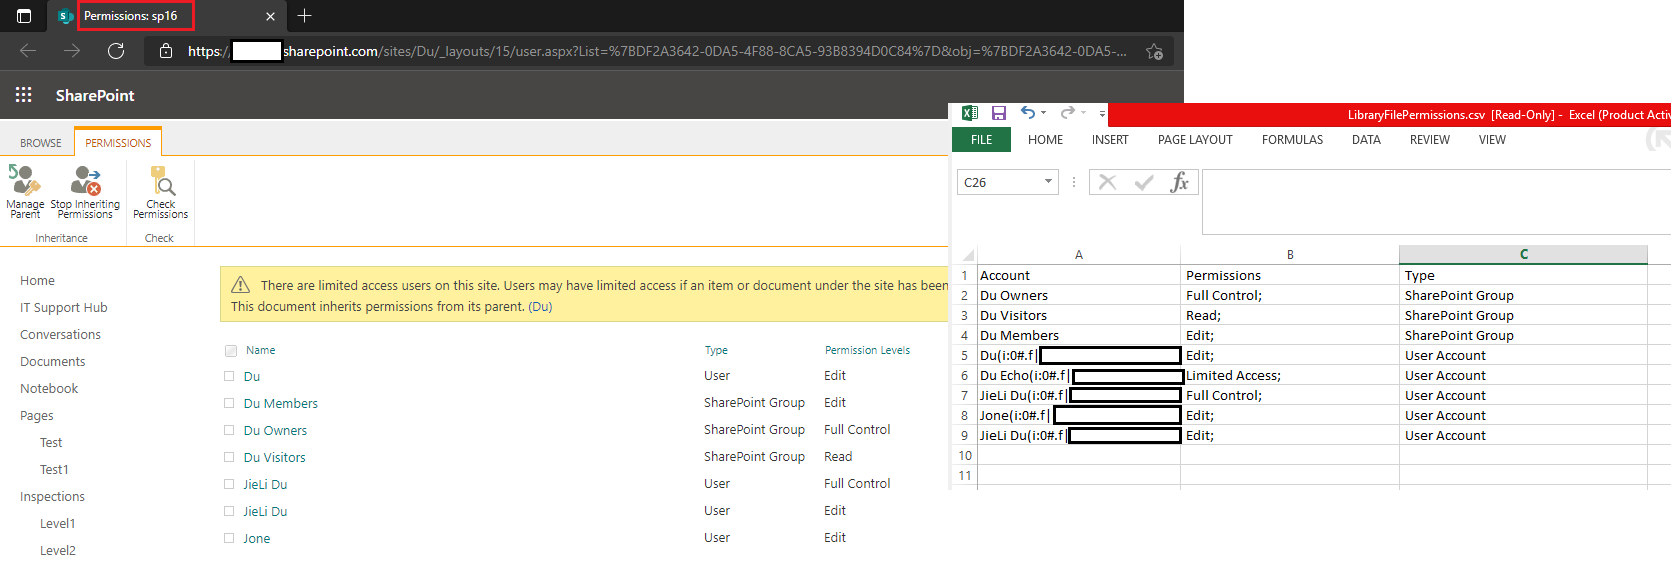This screenshot has width=1671, height=573.
Task: Click the Insert Function fx icon
Action: 1180,182
